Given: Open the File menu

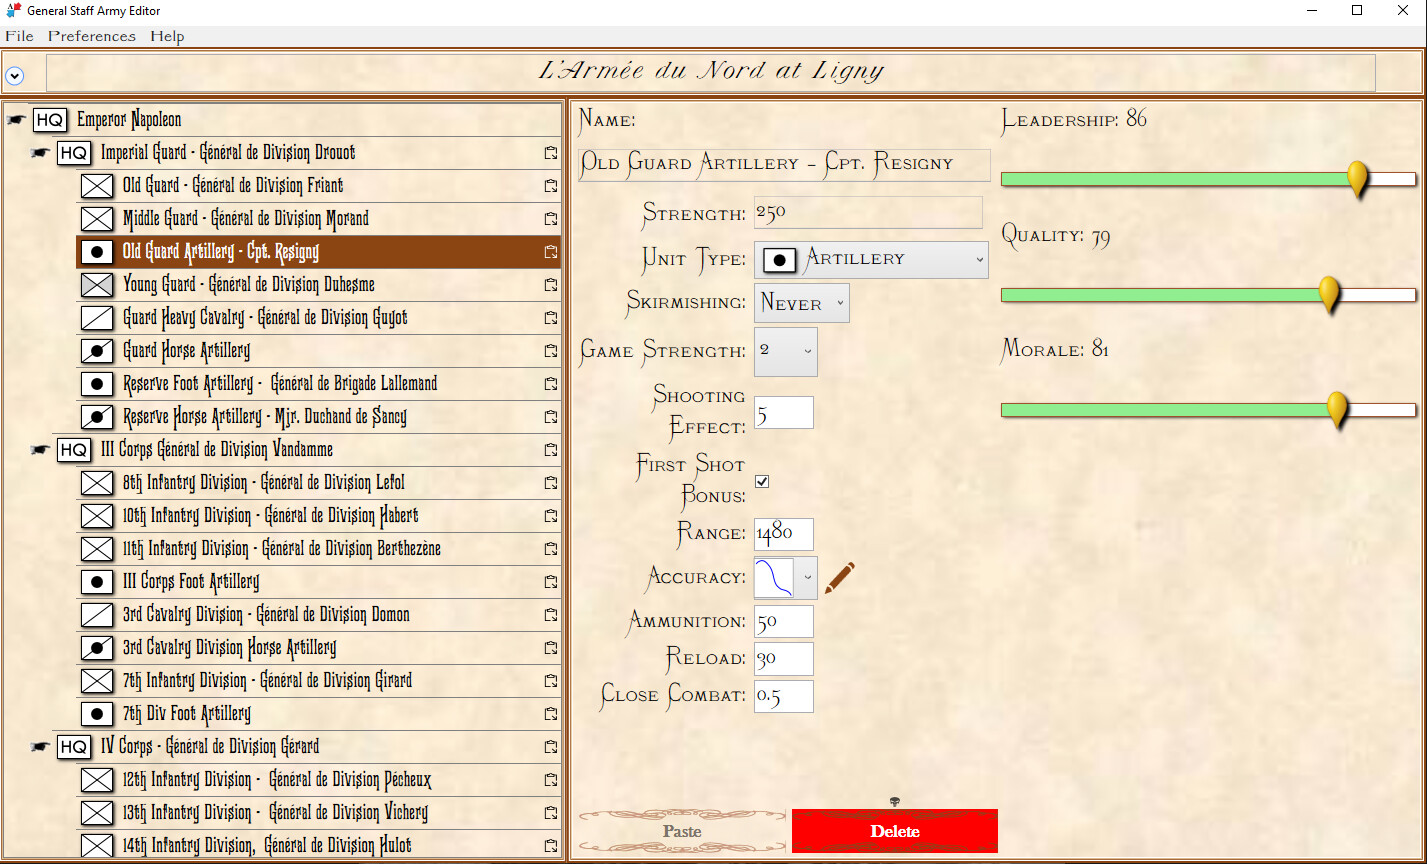Looking at the screenshot, I should tap(18, 36).
